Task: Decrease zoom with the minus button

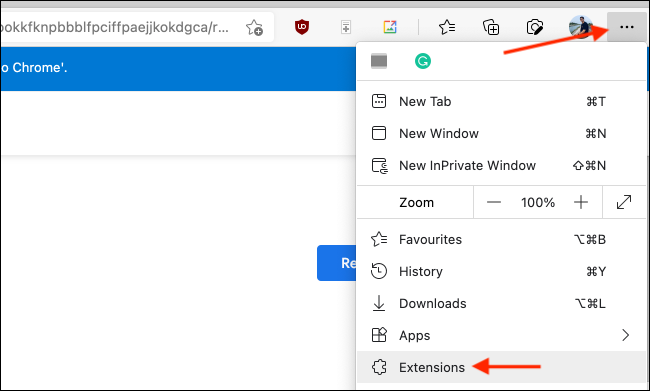Action: click(x=494, y=202)
